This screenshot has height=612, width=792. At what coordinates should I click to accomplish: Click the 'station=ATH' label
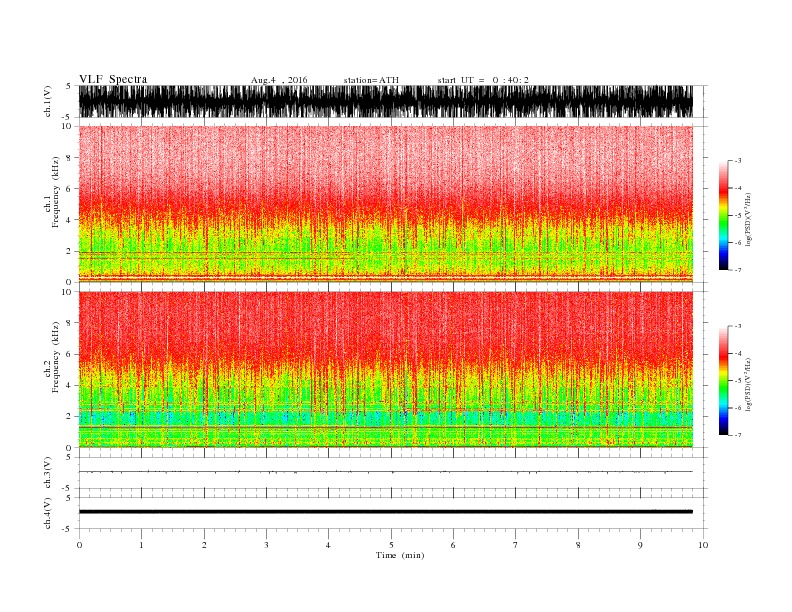click(x=371, y=80)
